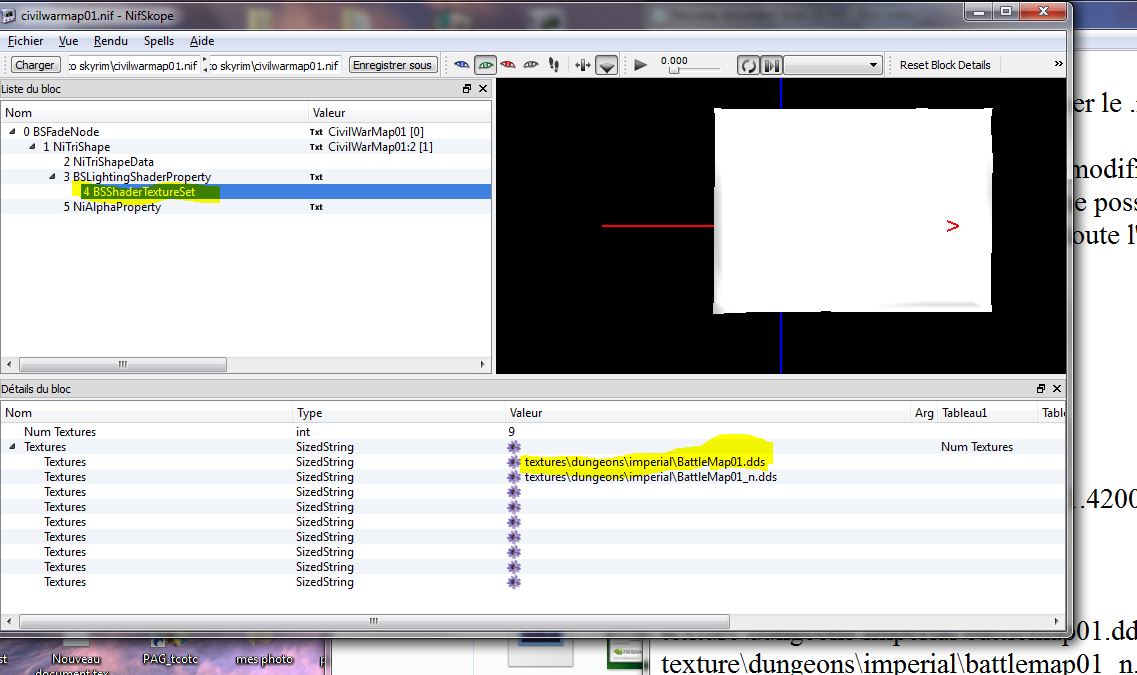Click the Charger button
This screenshot has height=675, width=1137.
[35, 65]
